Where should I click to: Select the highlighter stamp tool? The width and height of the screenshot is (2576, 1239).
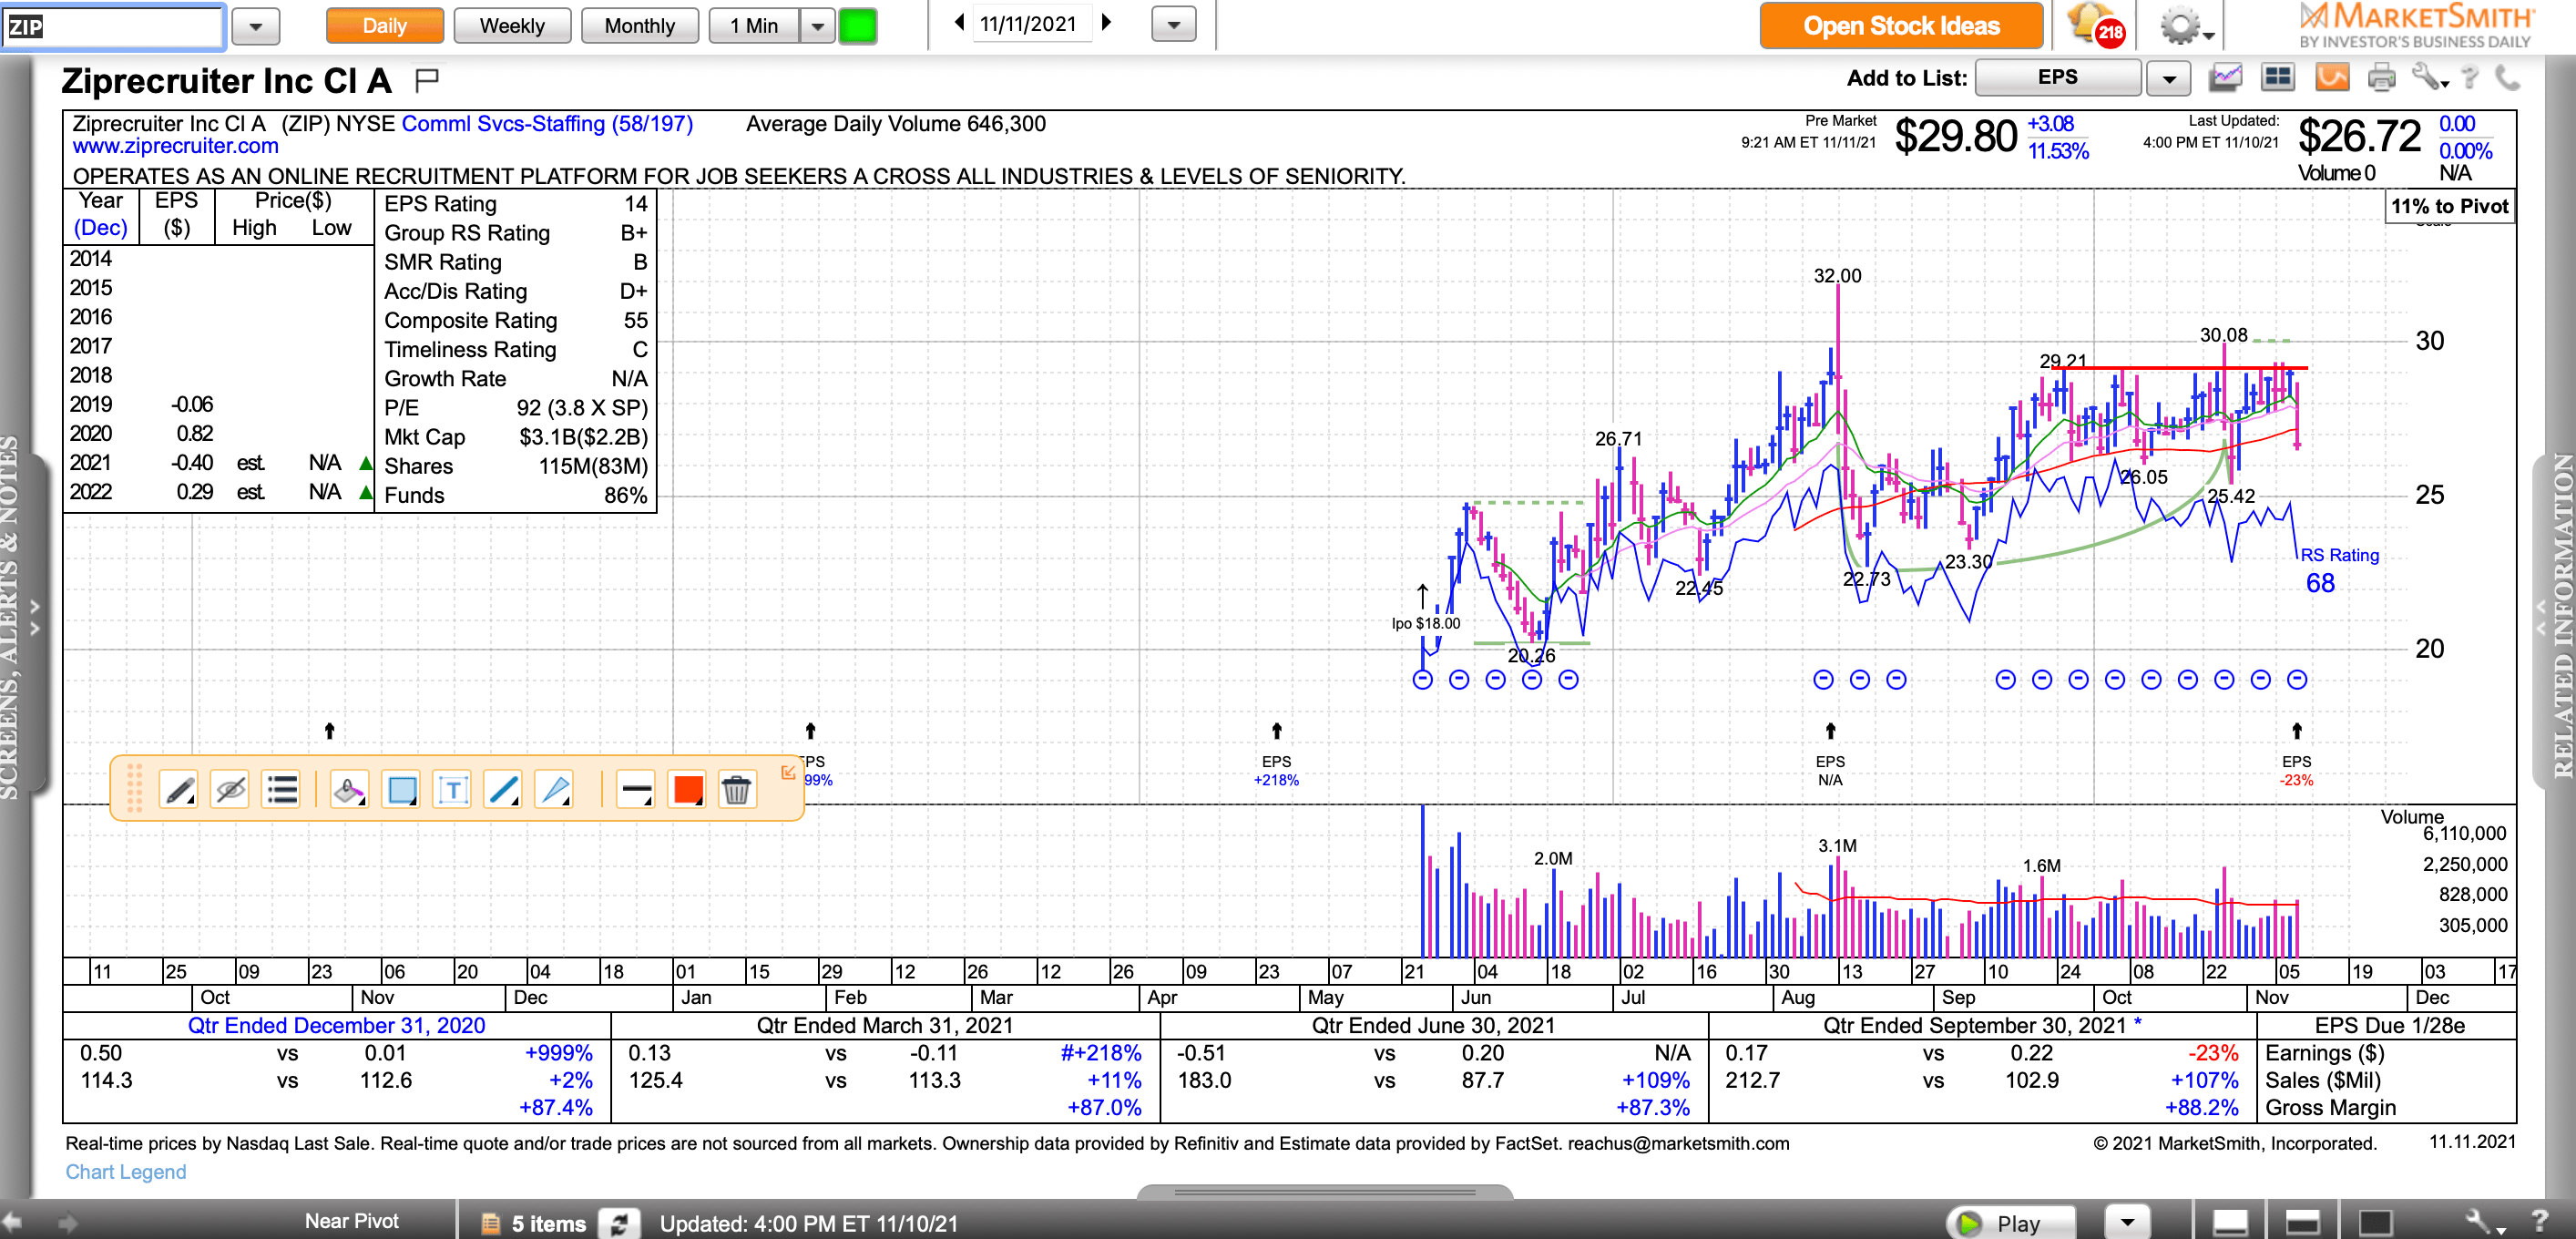(349, 790)
